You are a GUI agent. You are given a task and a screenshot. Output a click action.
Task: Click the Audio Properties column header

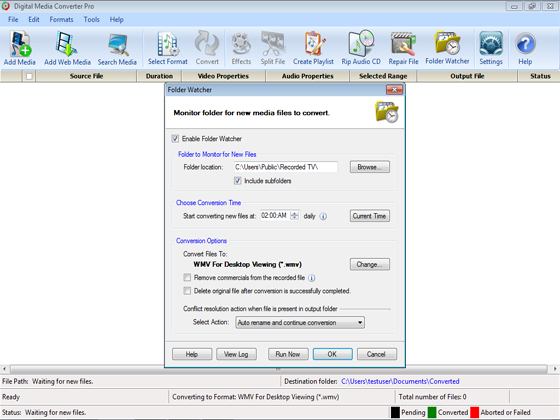(x=307, y=76)
